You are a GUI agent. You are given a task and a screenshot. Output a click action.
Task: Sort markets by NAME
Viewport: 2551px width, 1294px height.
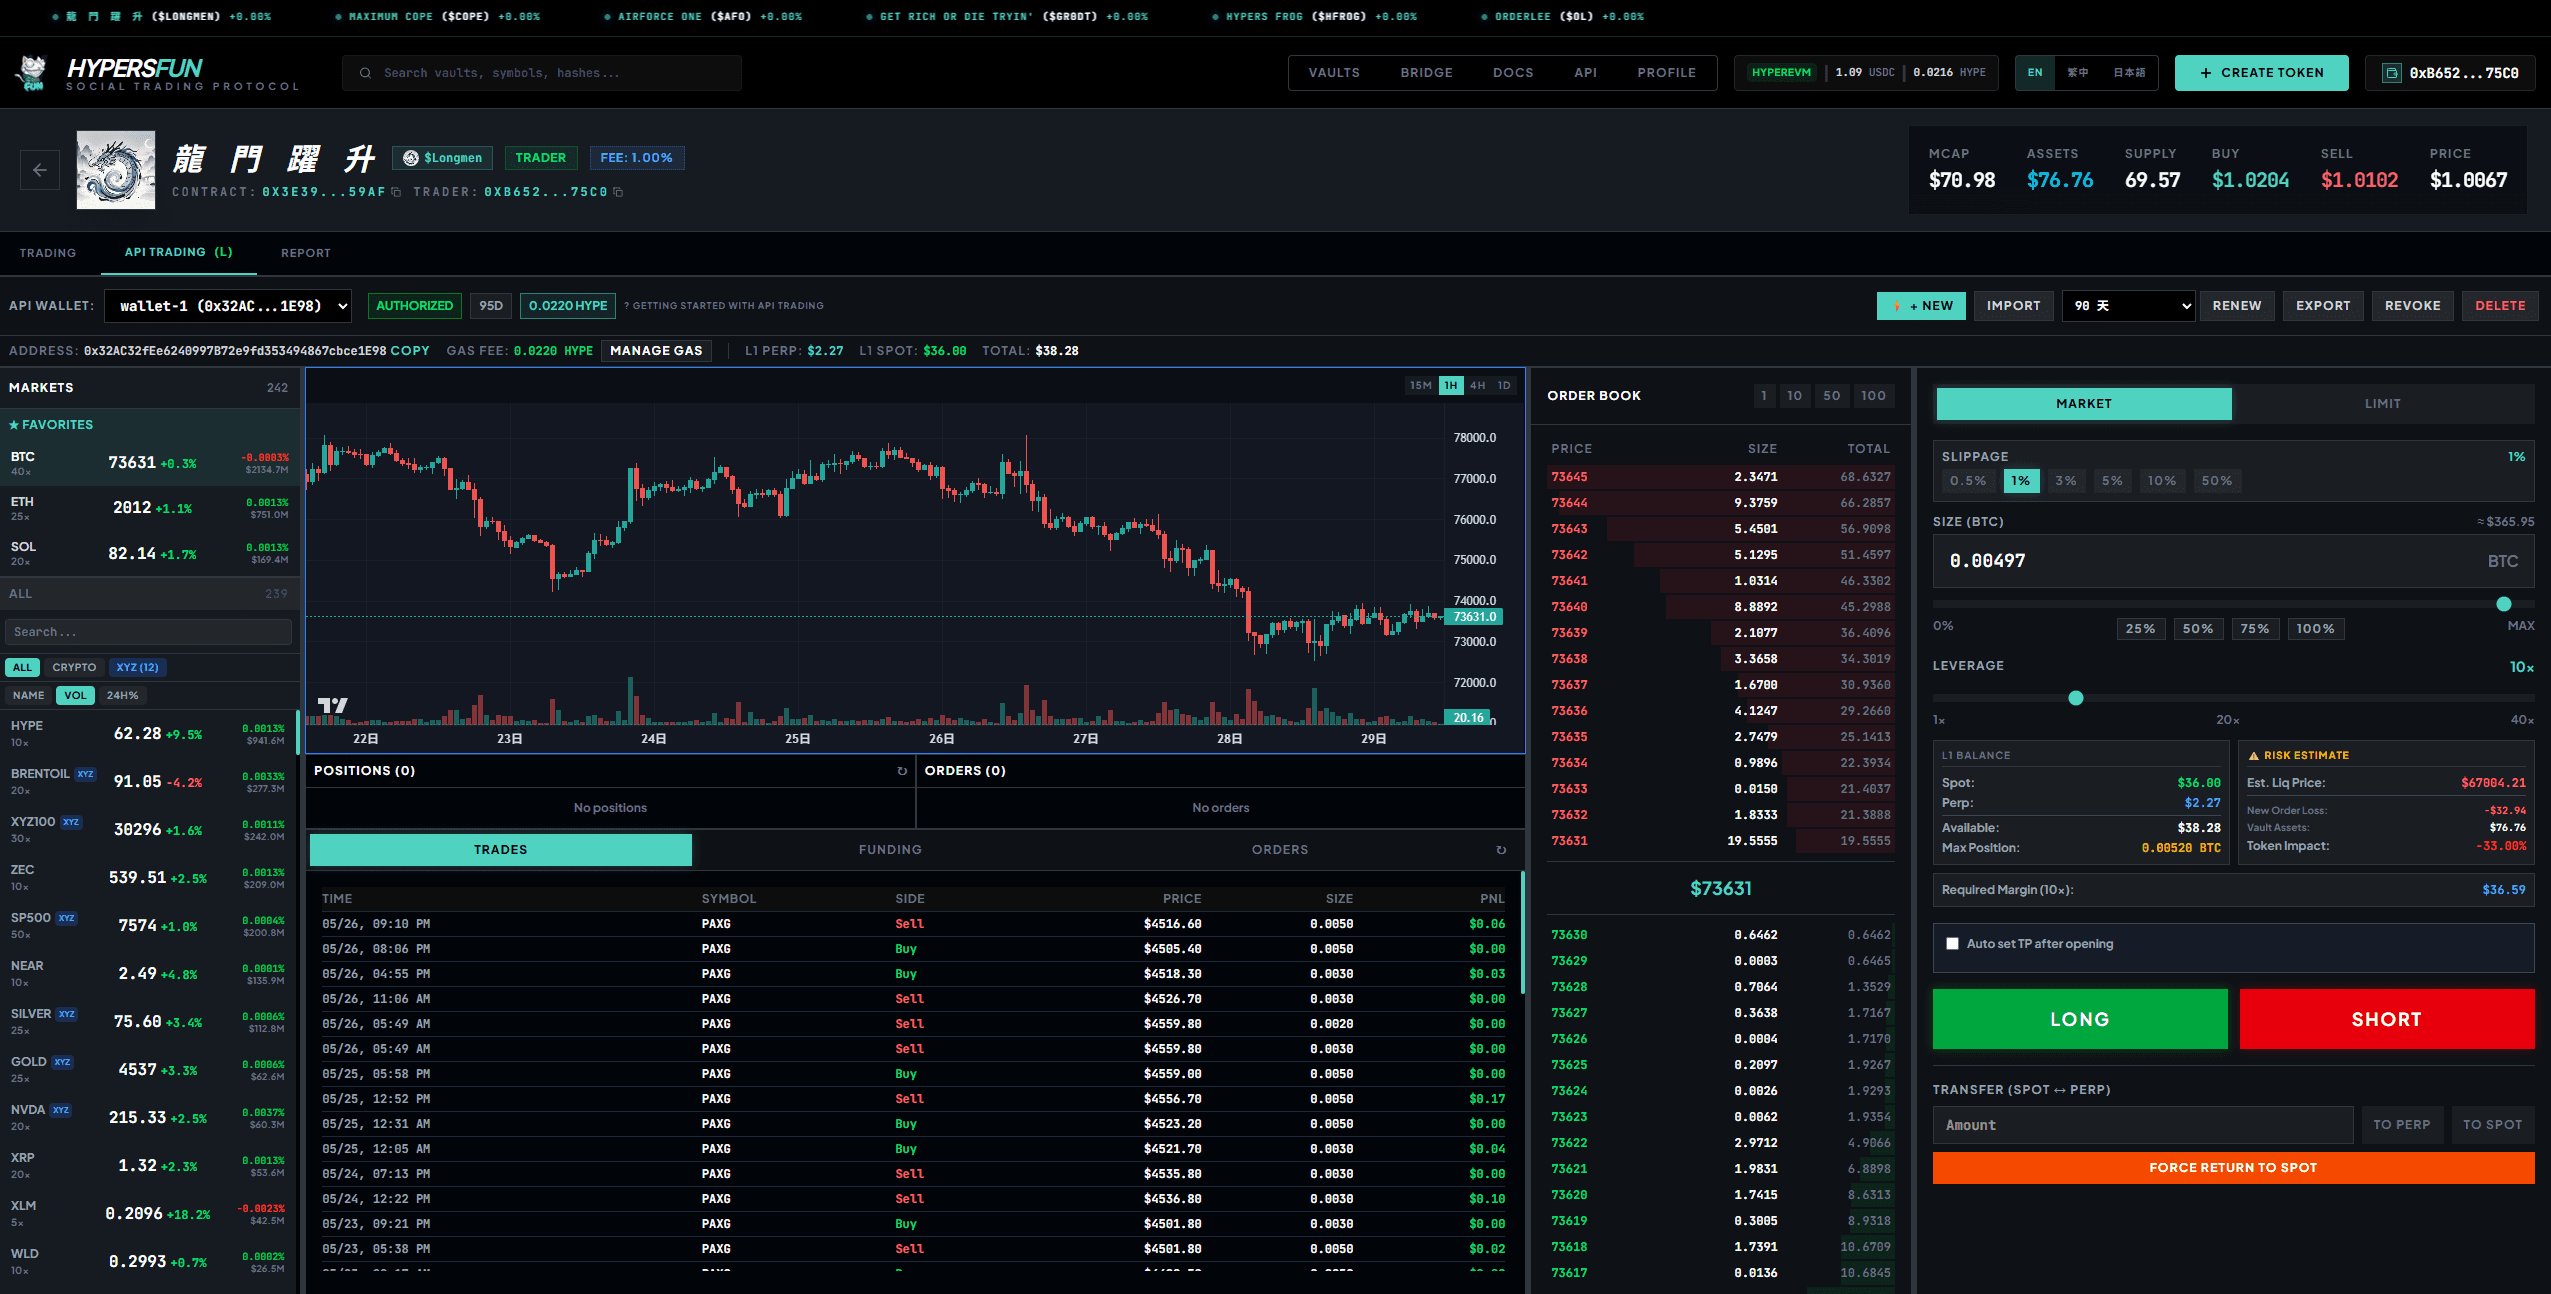coord(28,696)
